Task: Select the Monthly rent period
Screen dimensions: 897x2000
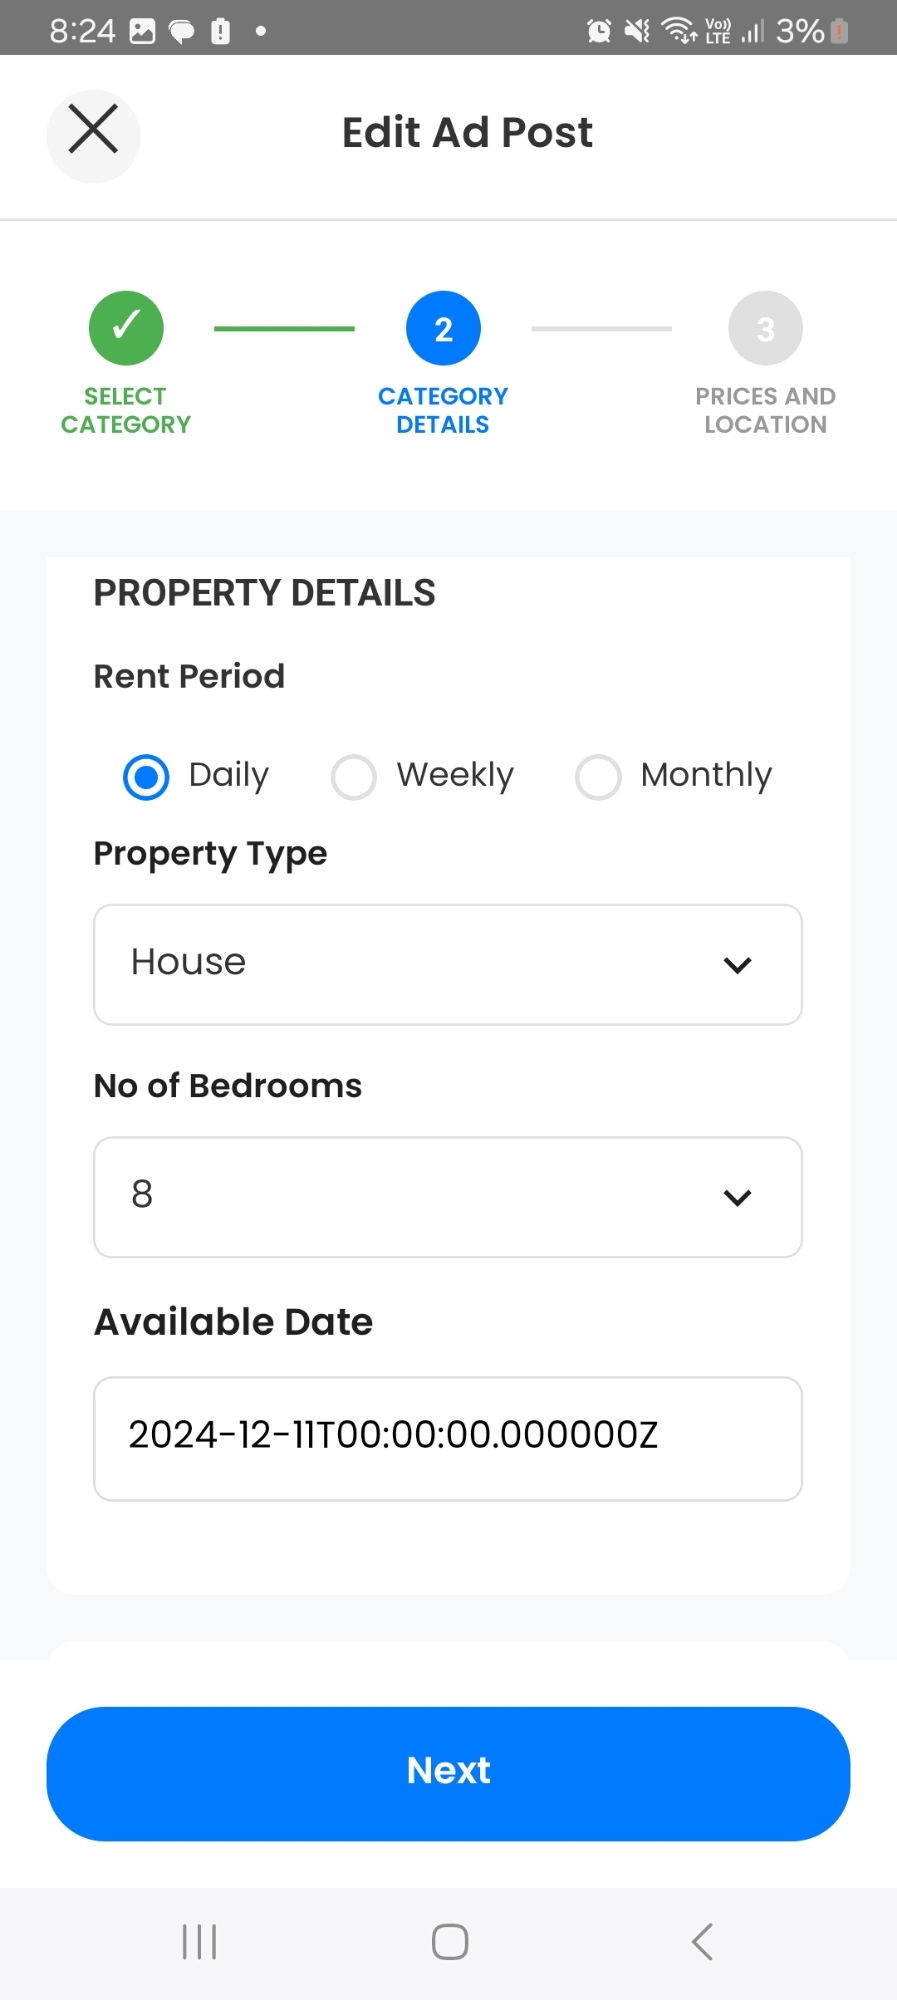Action: point(598,777)
